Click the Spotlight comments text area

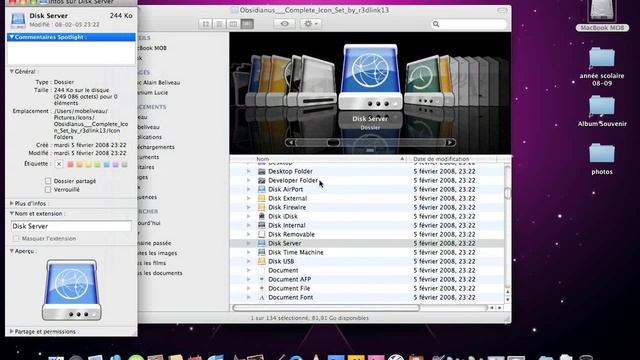[71, 53]
